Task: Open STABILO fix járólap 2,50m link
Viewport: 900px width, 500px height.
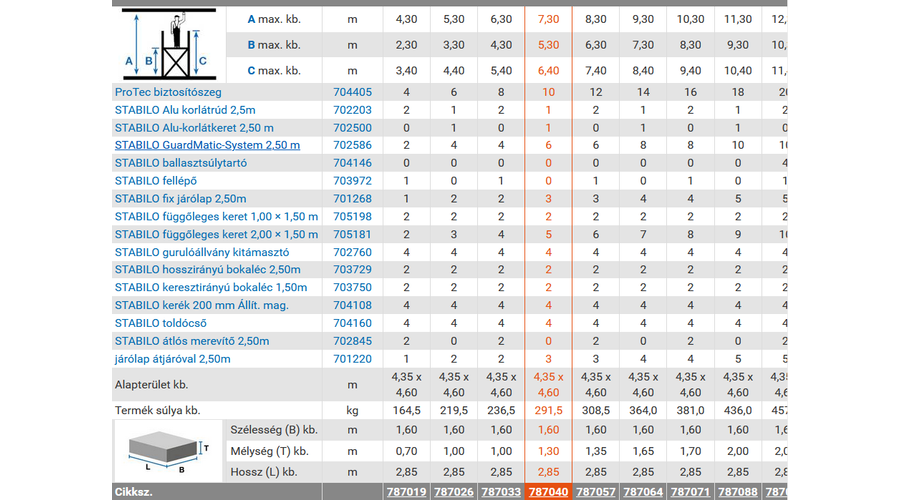Action: [180, 199]
